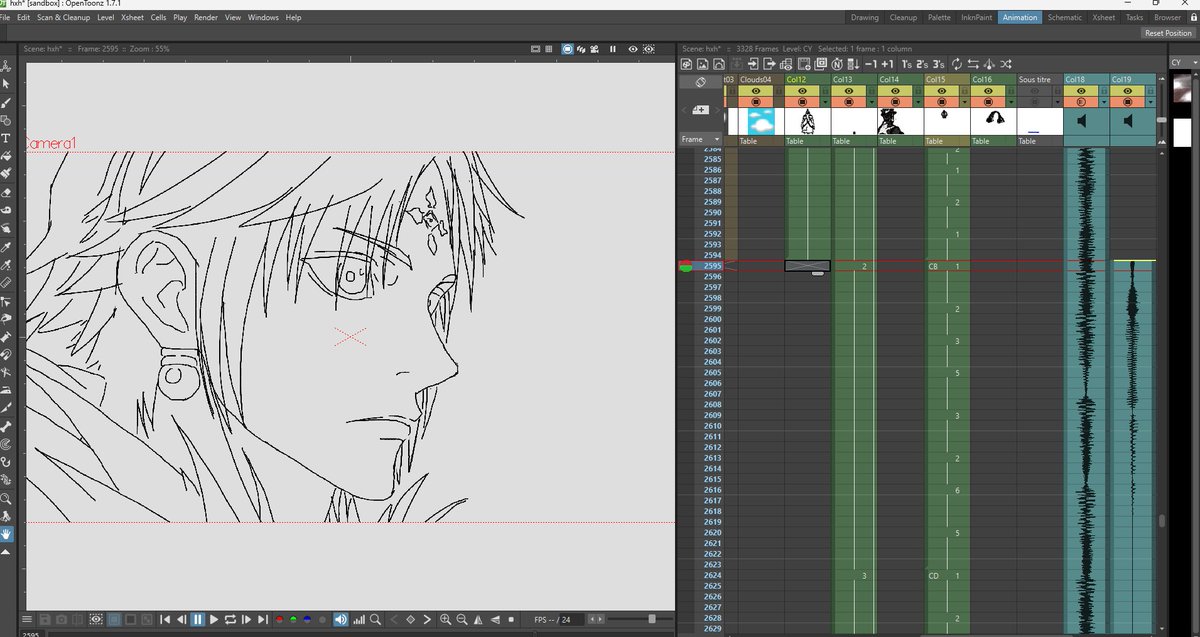
Task: Open the CY level dropdown in the right panel
Action: click(x=1182, y=63)
